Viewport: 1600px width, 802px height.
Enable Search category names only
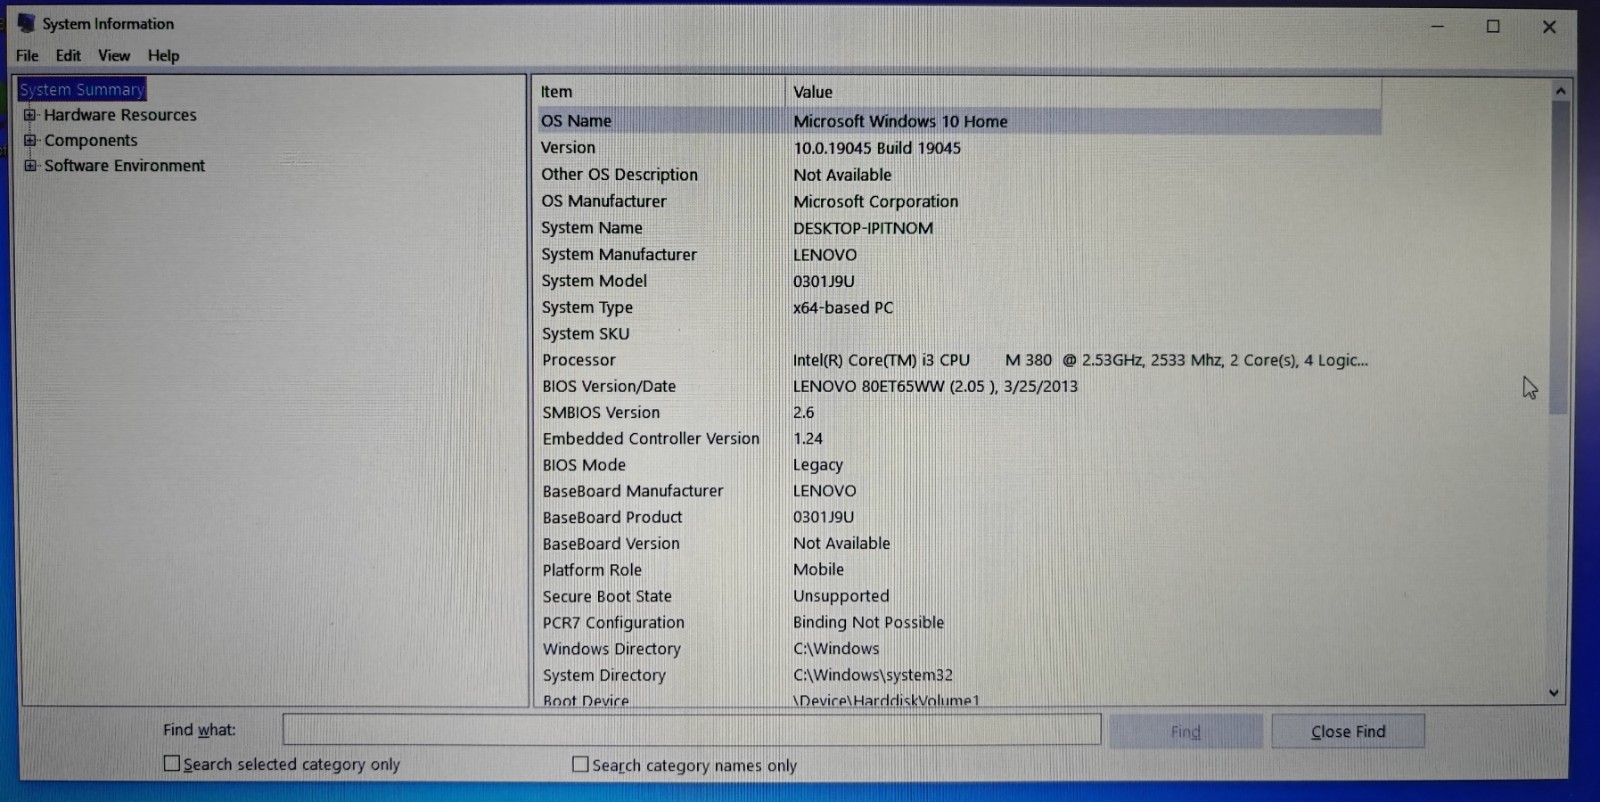(580, 764)
